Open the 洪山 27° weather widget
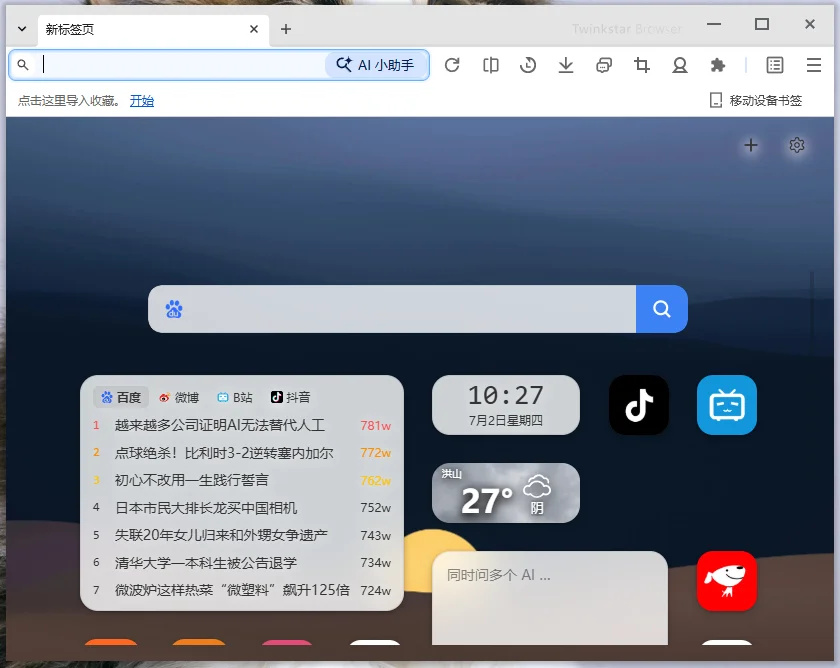Image resolution: width=840 pixels, height=668 pixels. tap(506, 493)
